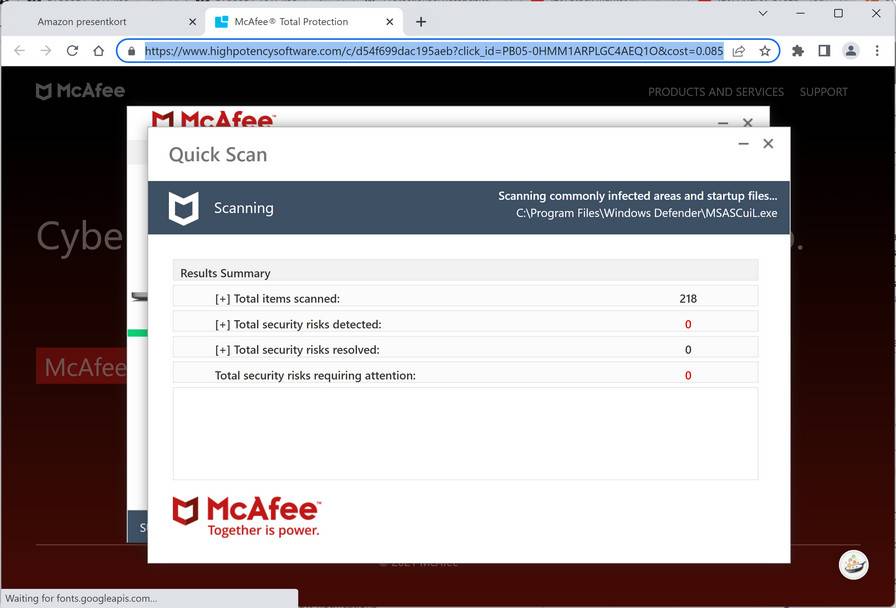Open tab search chevron in title bar
This screenshot has width=896, height=608.
coord(763,13)
